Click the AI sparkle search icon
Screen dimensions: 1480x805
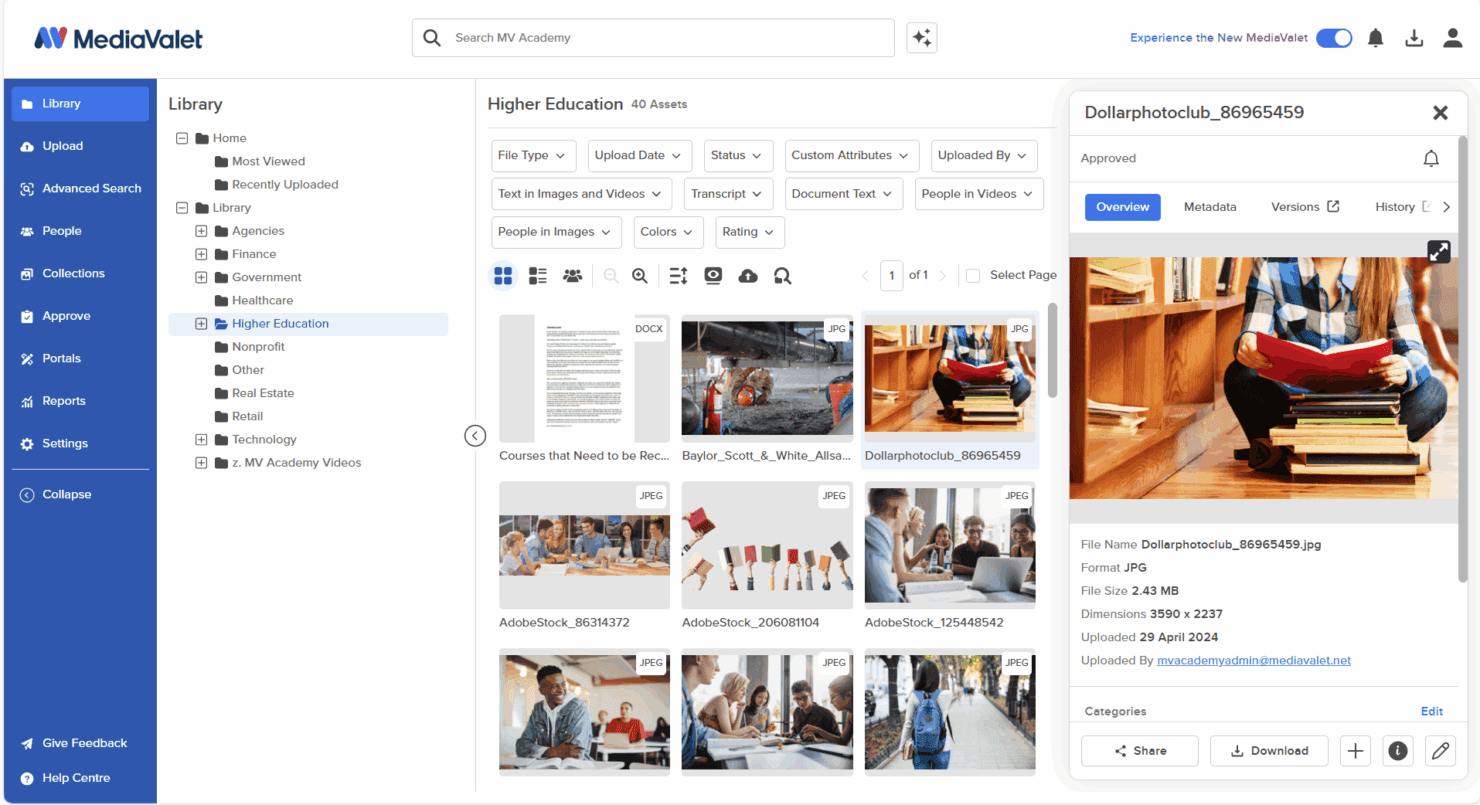pos(921,38)
